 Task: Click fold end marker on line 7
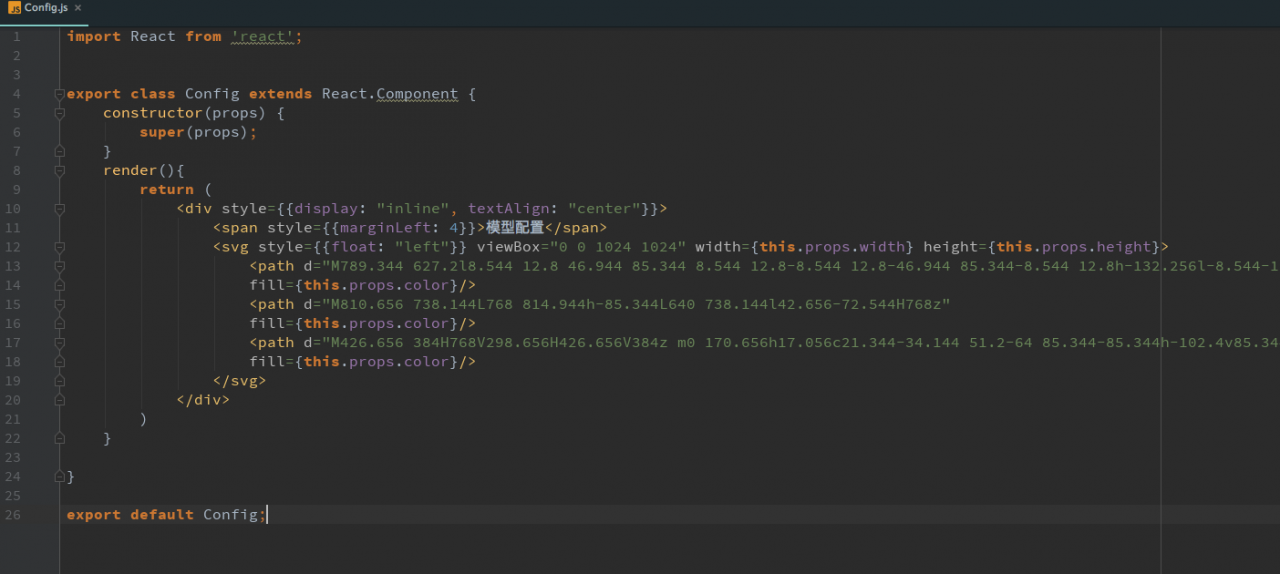pos(59,151)
